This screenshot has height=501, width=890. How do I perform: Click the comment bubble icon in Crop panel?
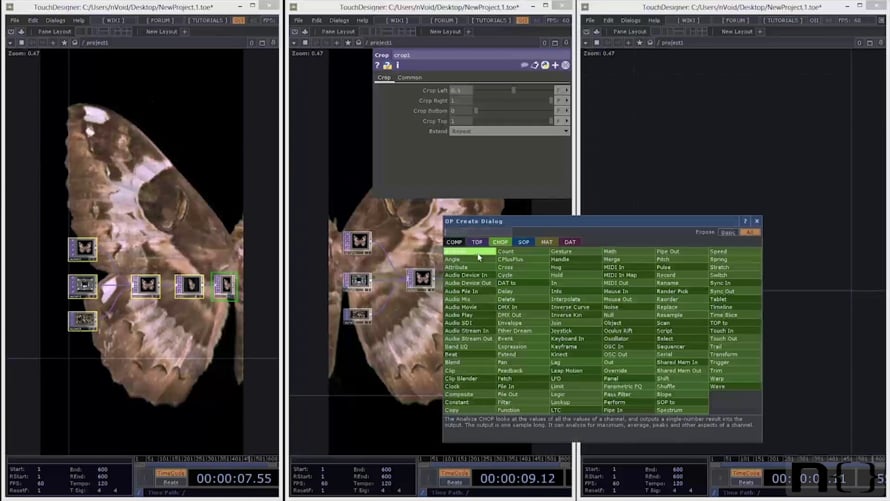(525, 65)
